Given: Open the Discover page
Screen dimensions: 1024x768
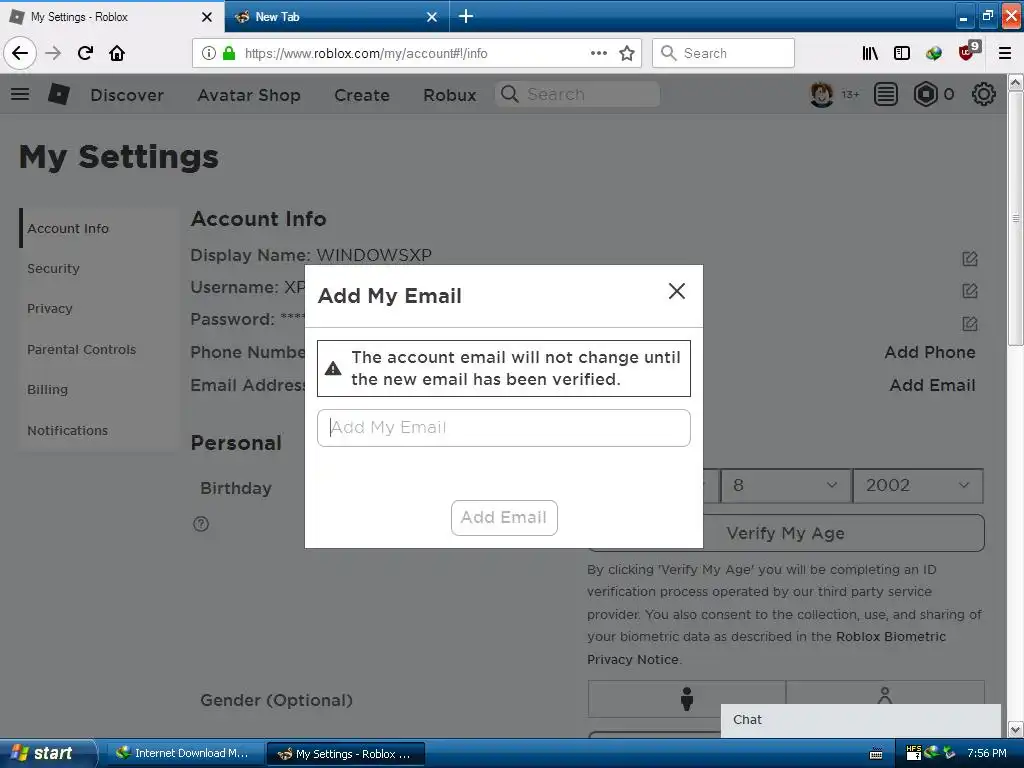Looking at the screenshot, I should [x=127, y=95].
